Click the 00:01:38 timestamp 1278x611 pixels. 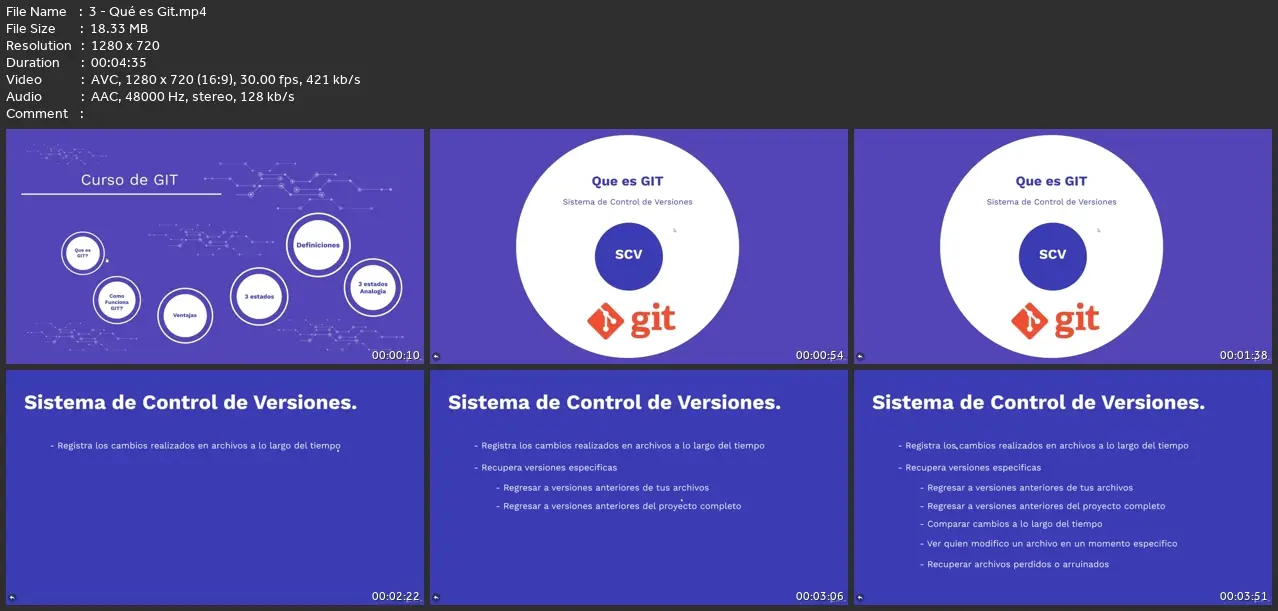(1244, 355)
